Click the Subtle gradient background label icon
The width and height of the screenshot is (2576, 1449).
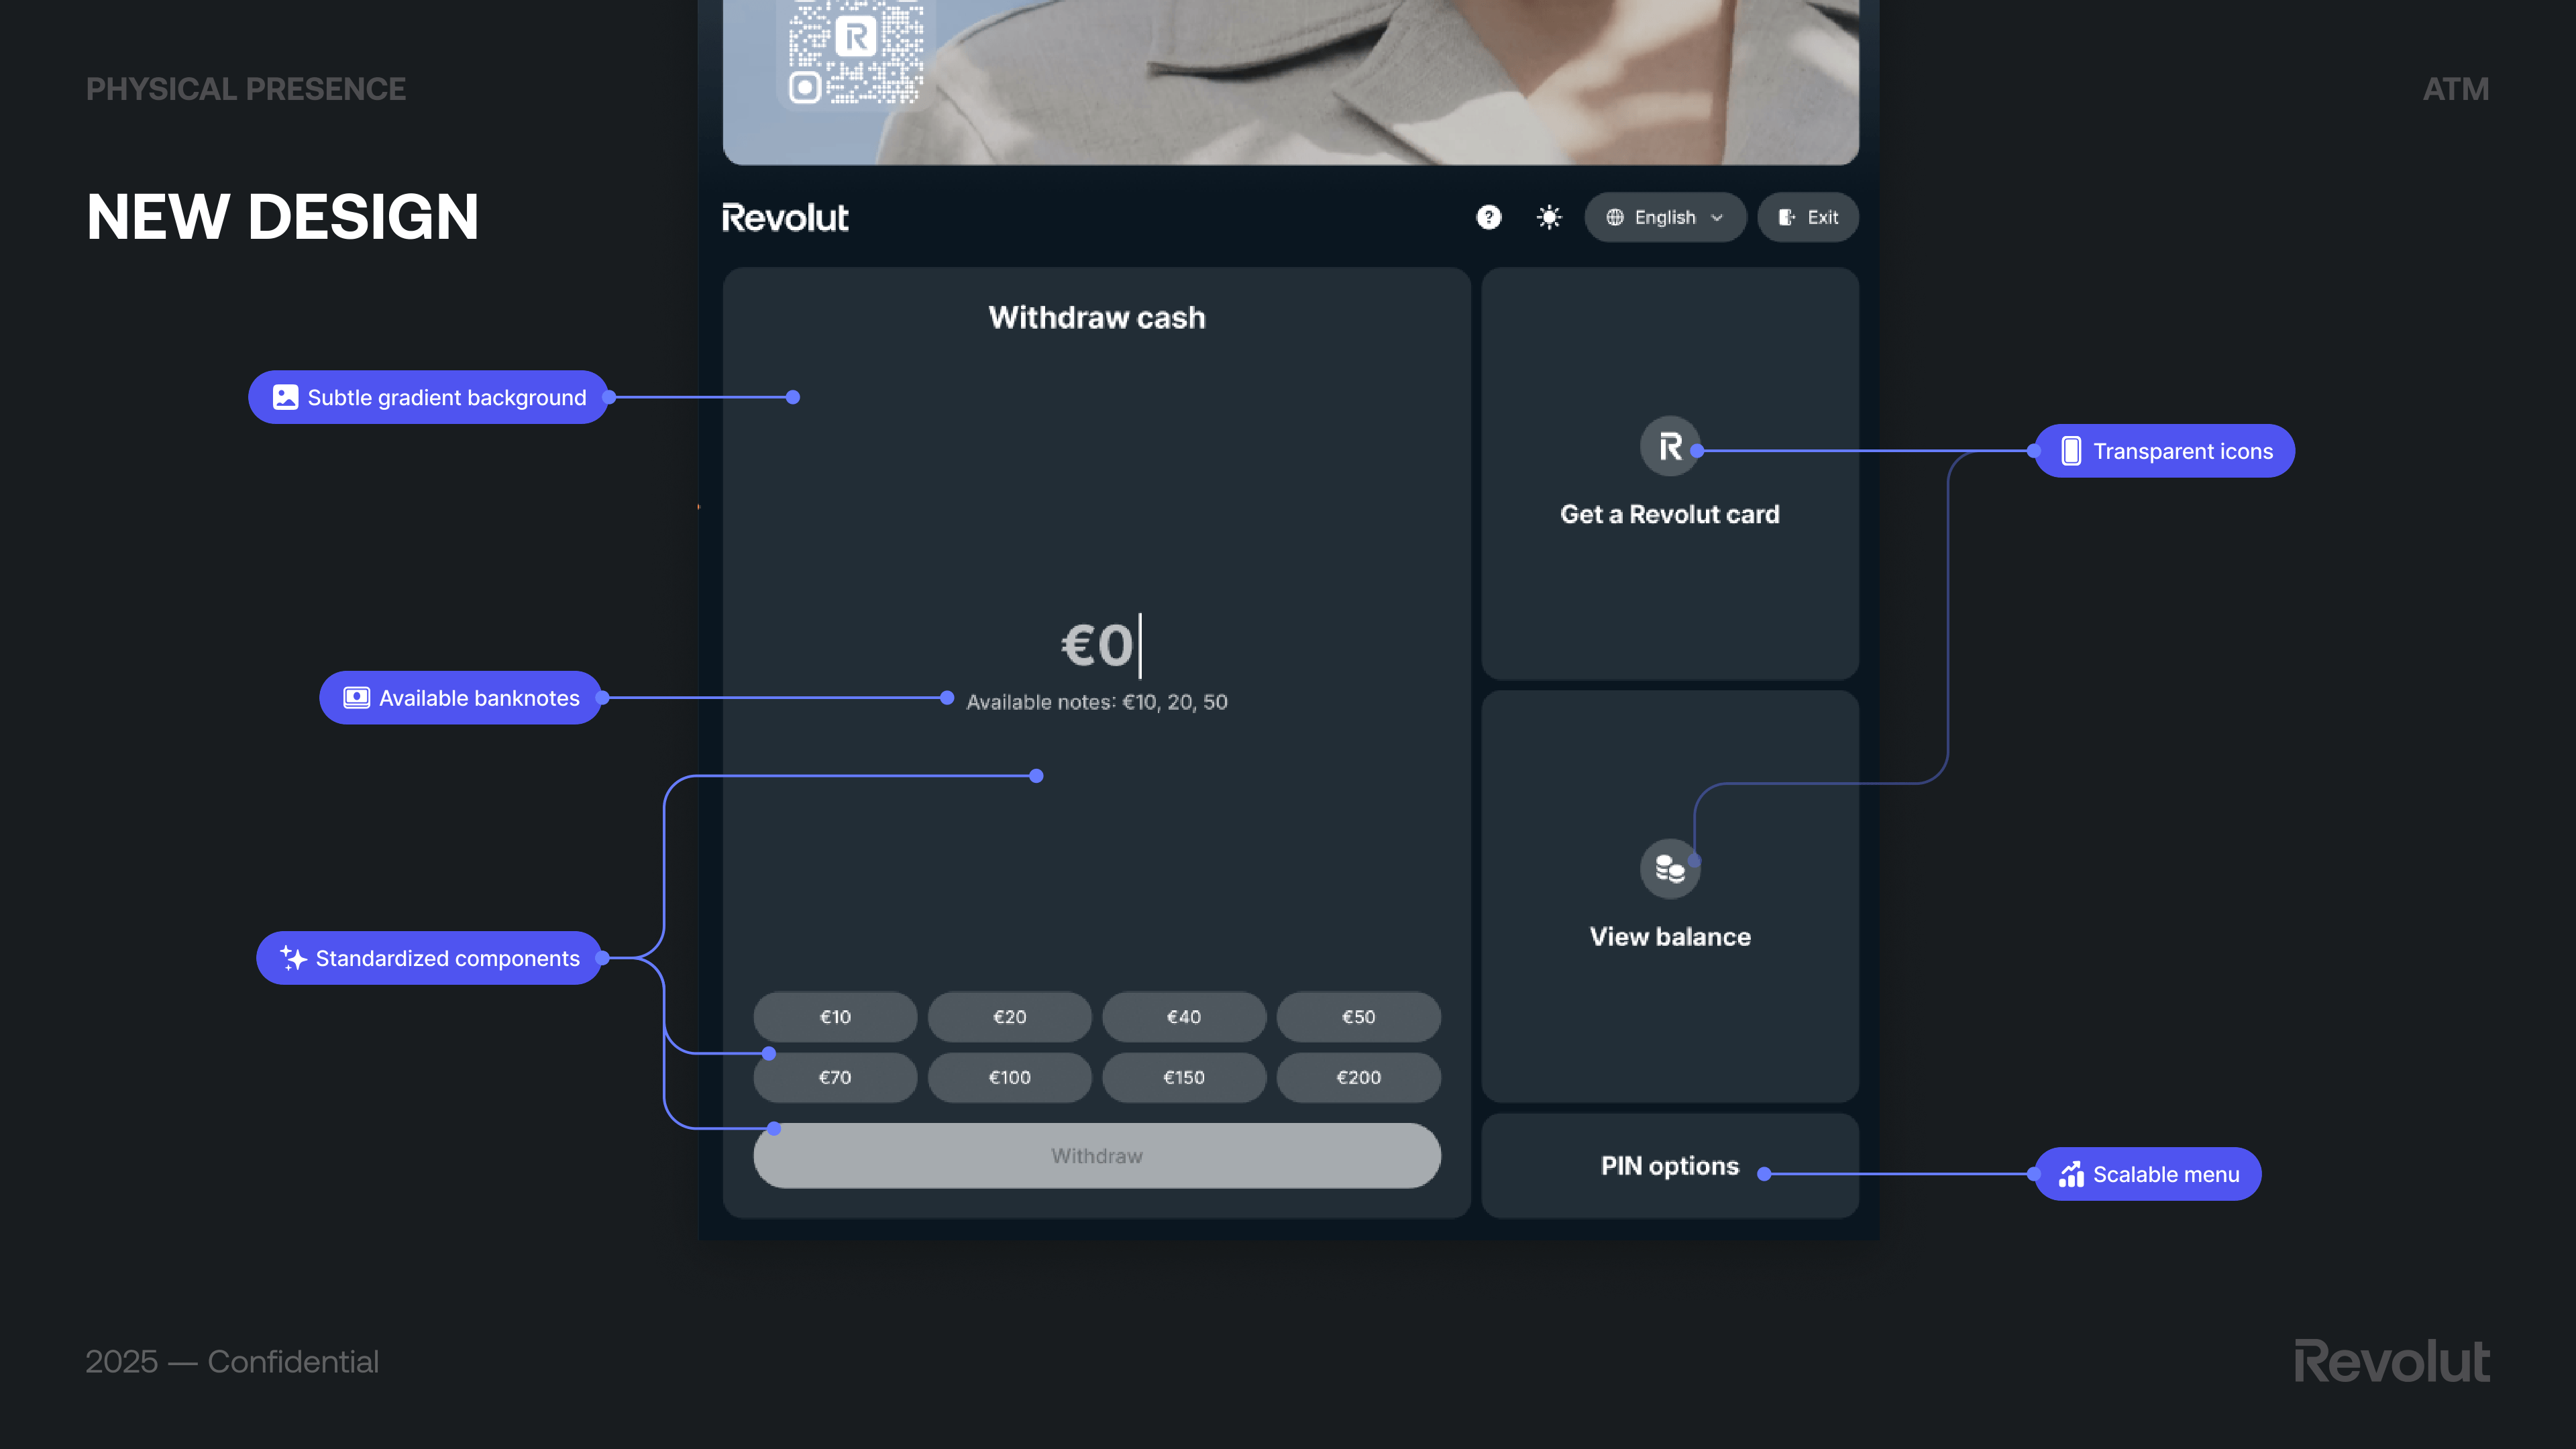coord(285,397)
